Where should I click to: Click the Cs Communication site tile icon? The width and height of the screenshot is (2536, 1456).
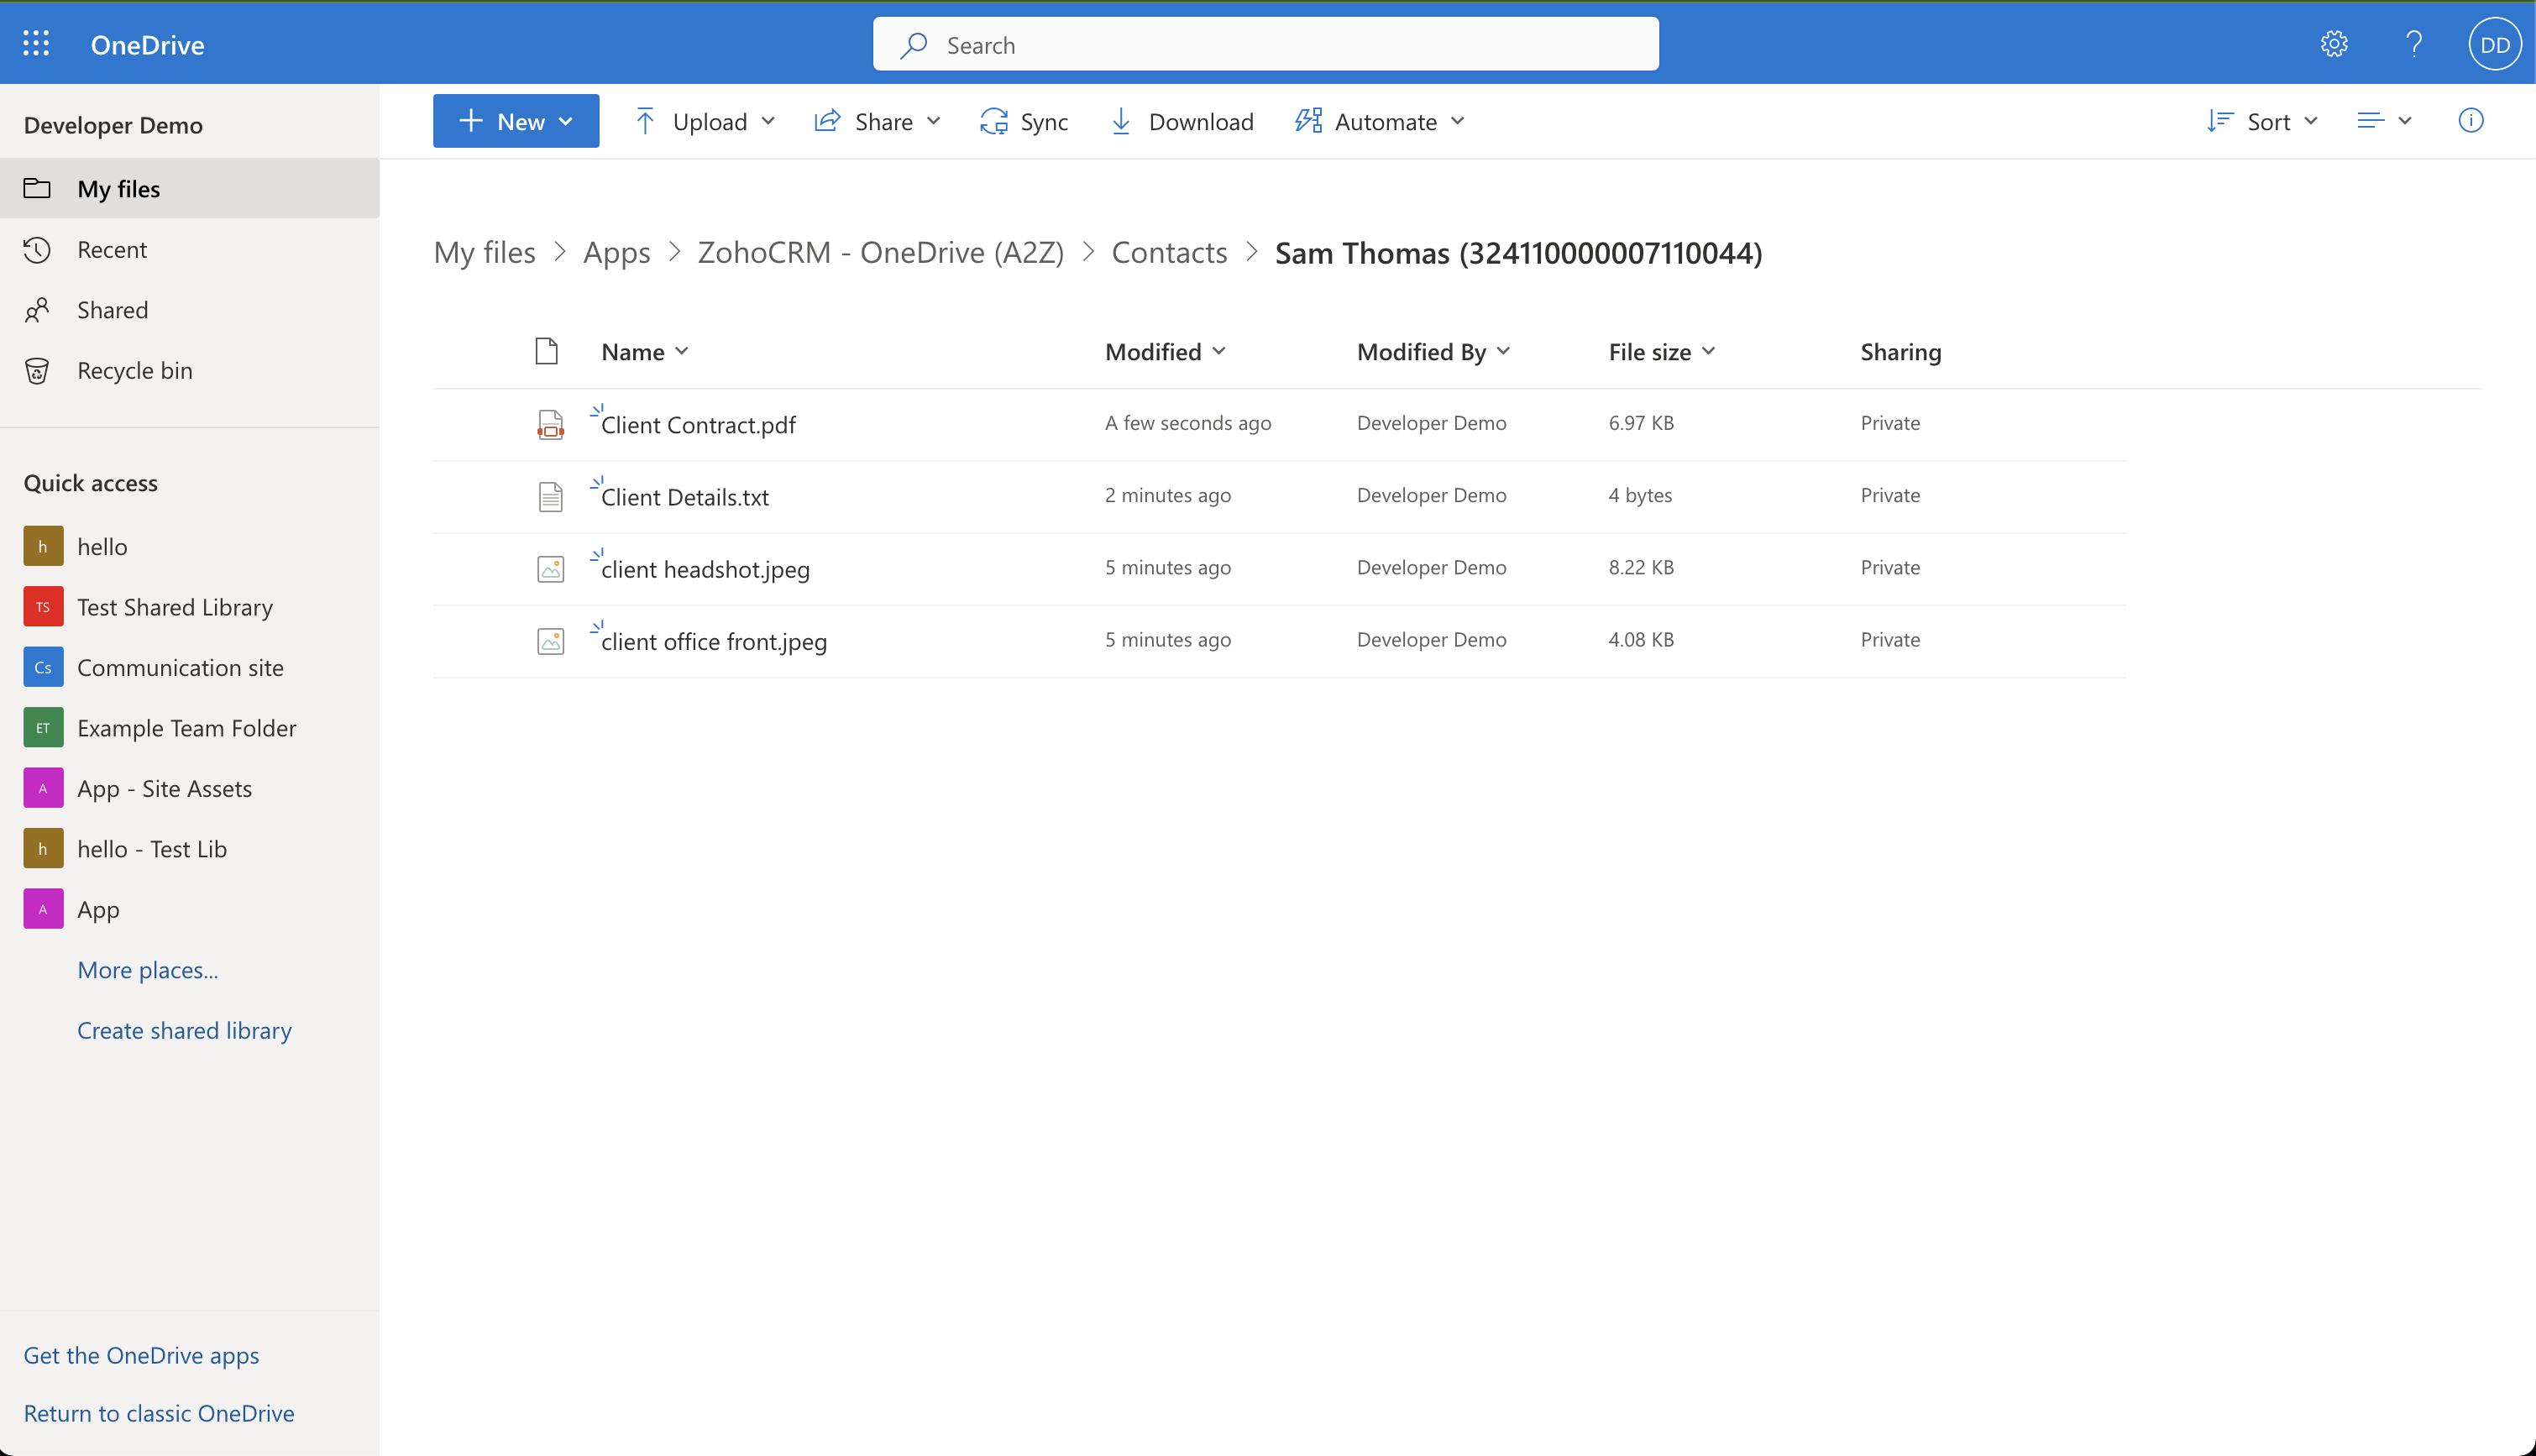point(43,667)
